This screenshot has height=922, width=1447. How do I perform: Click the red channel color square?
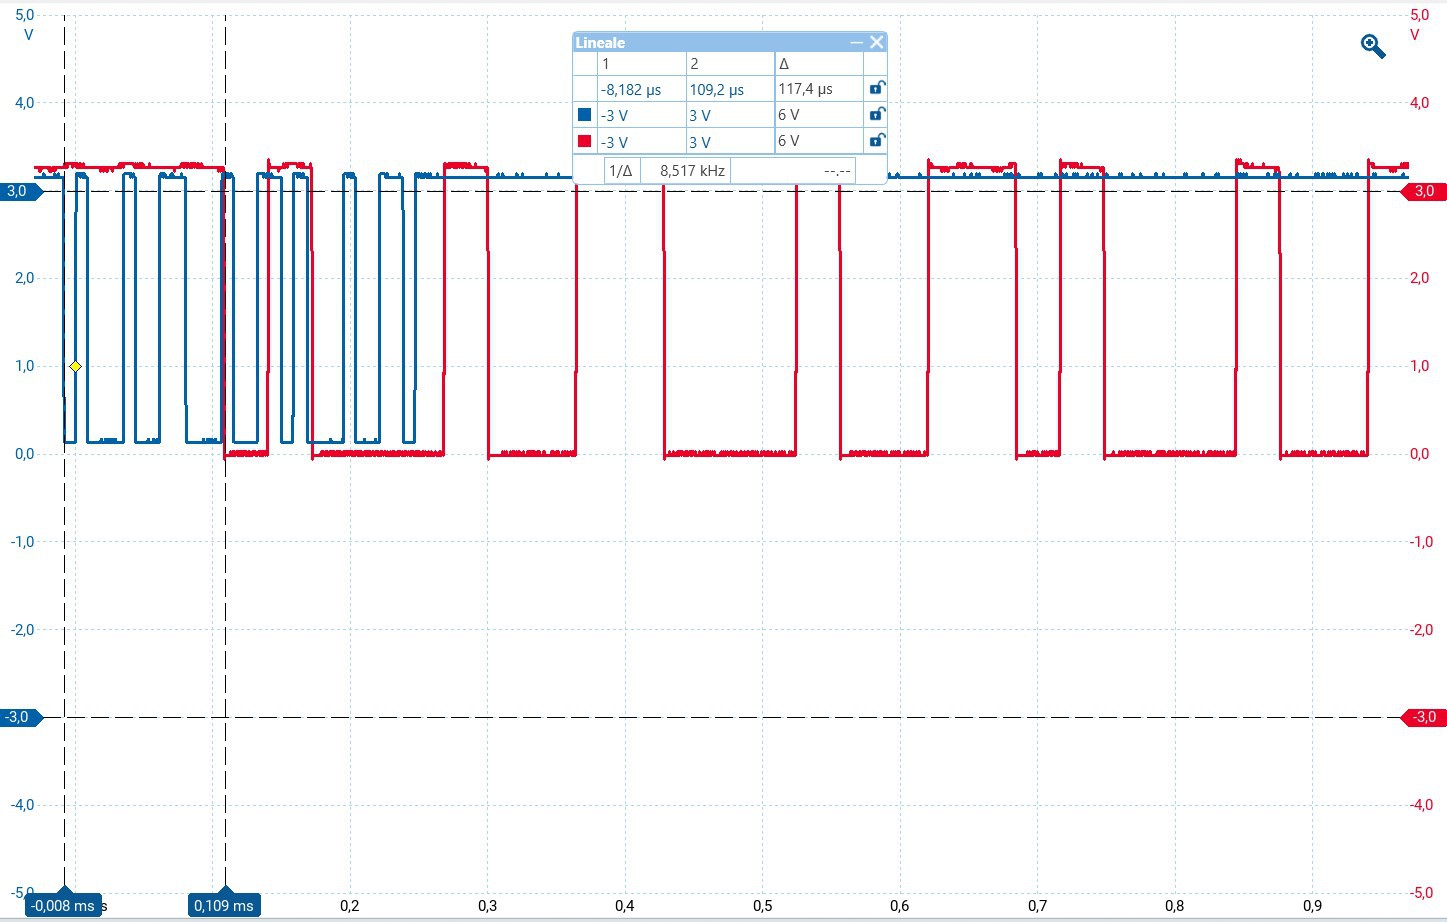pyautogui.click(x=585, y=141)
